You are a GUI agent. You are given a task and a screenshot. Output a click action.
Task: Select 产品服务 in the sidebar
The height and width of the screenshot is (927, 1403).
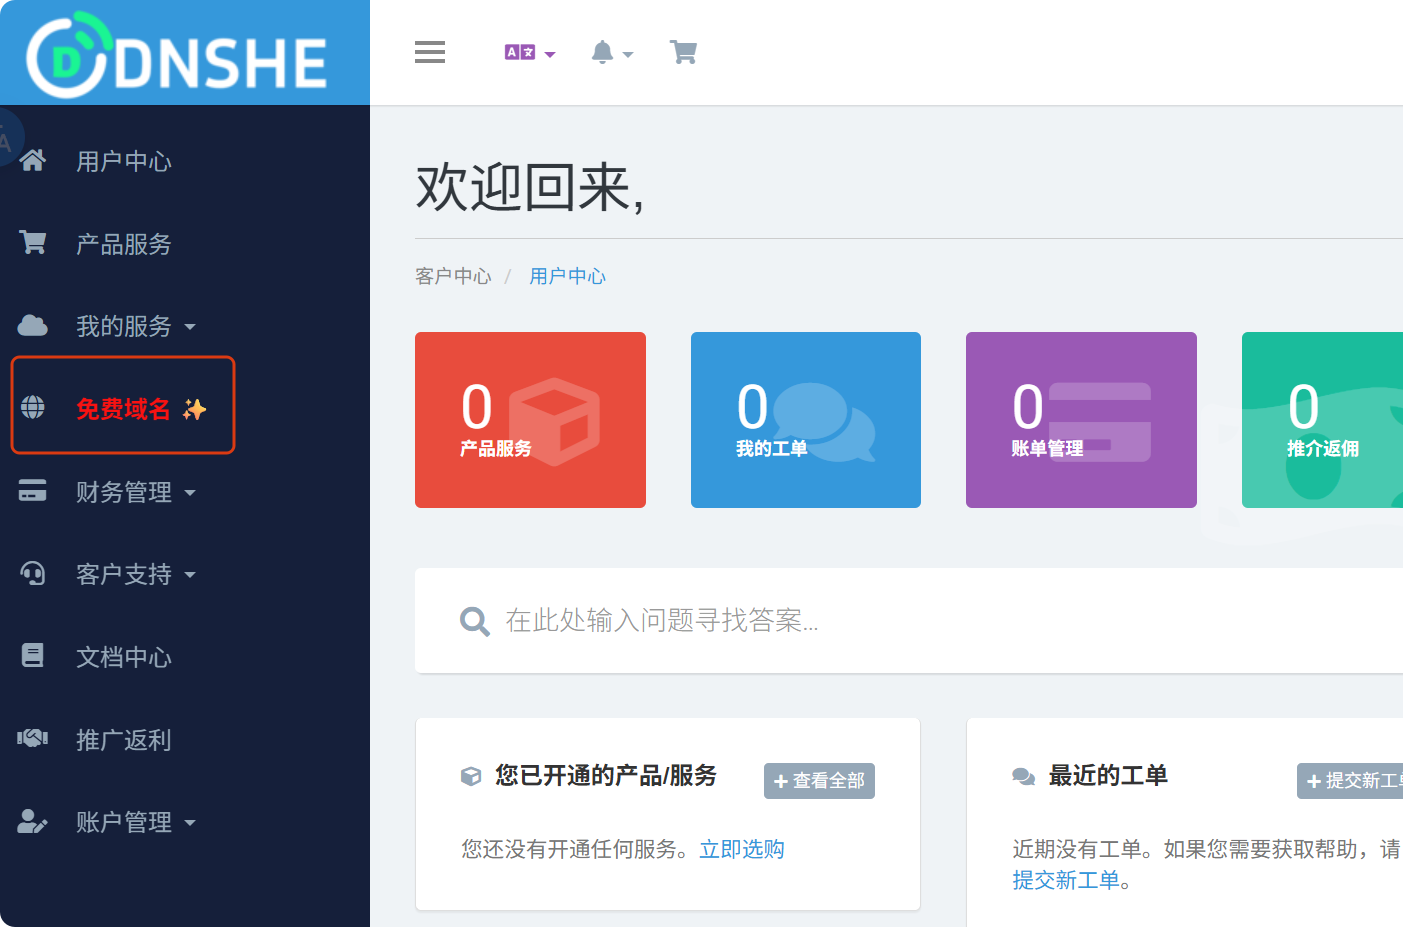(x=124, y=244)
